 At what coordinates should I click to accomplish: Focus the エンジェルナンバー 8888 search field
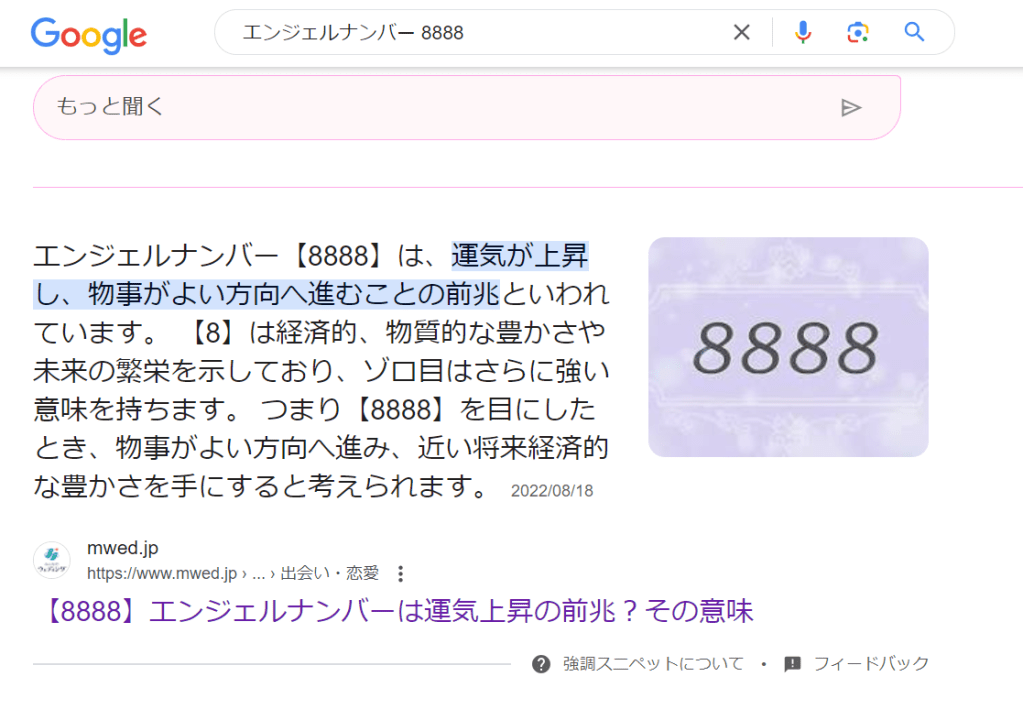click(x=480, y=33)
